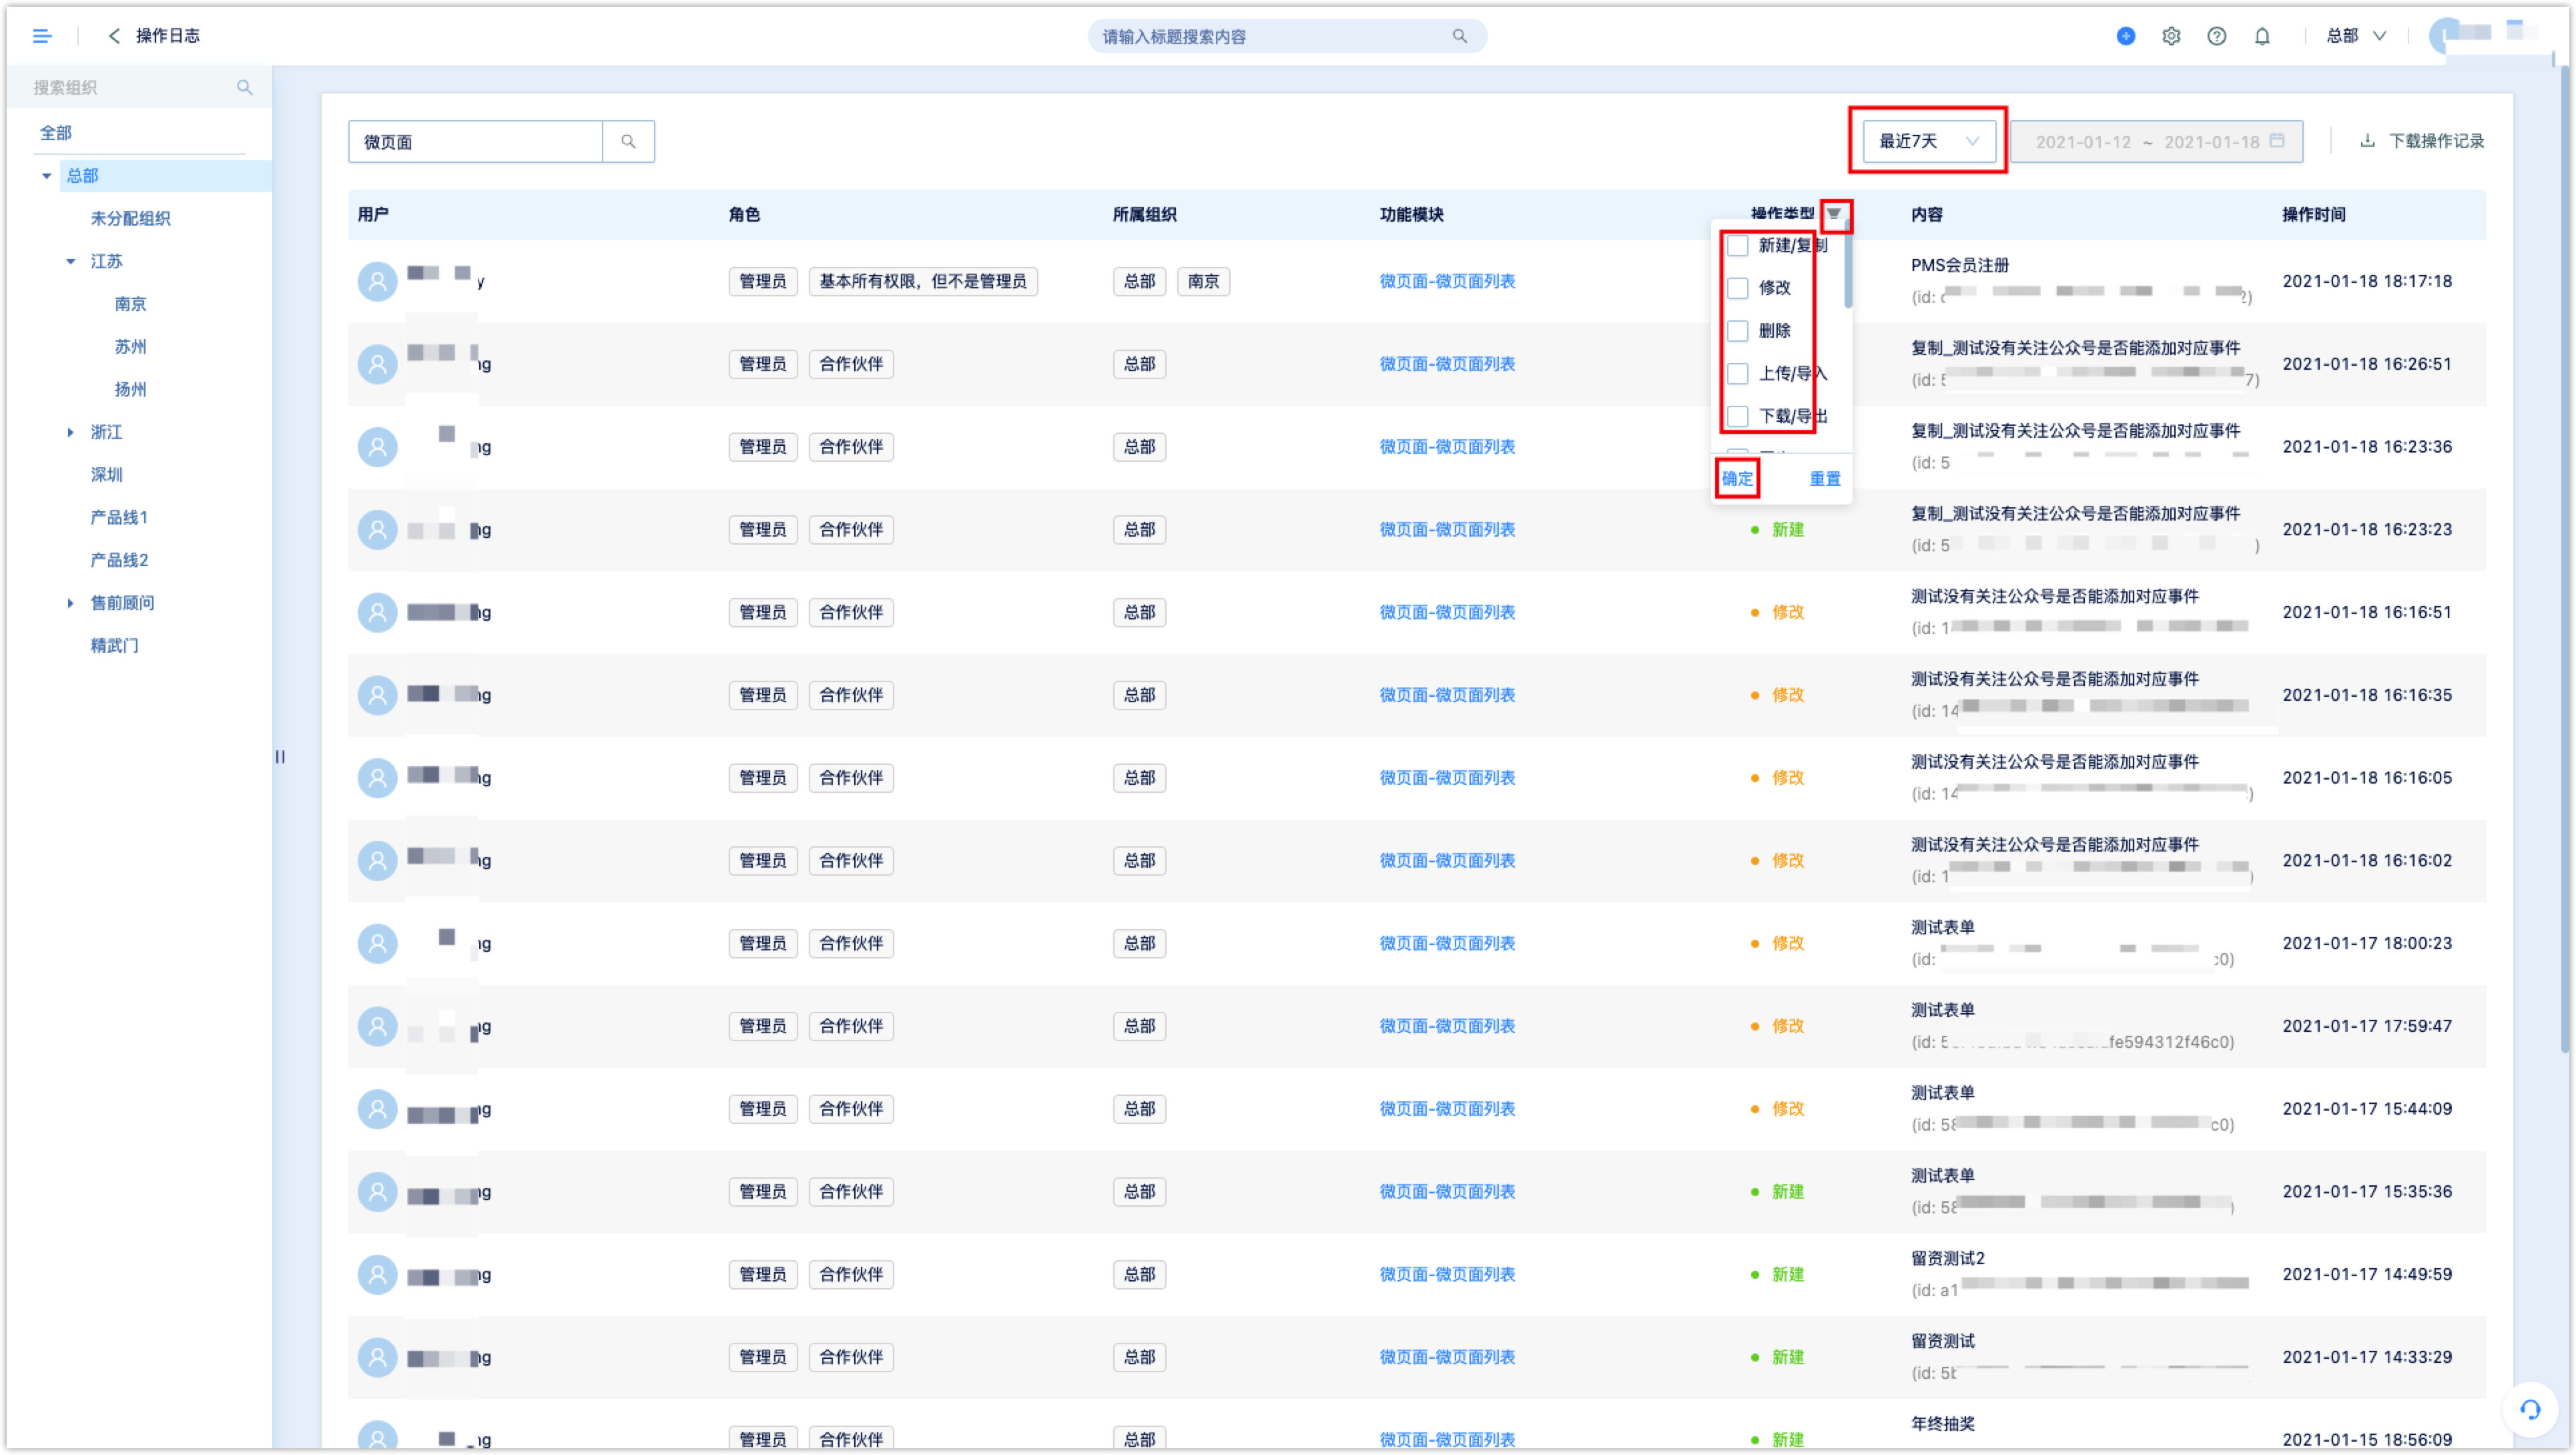Click the 操作类型 filter funnel icon
This screenshot has height=1455, width=2576.
click(1833, 213)
